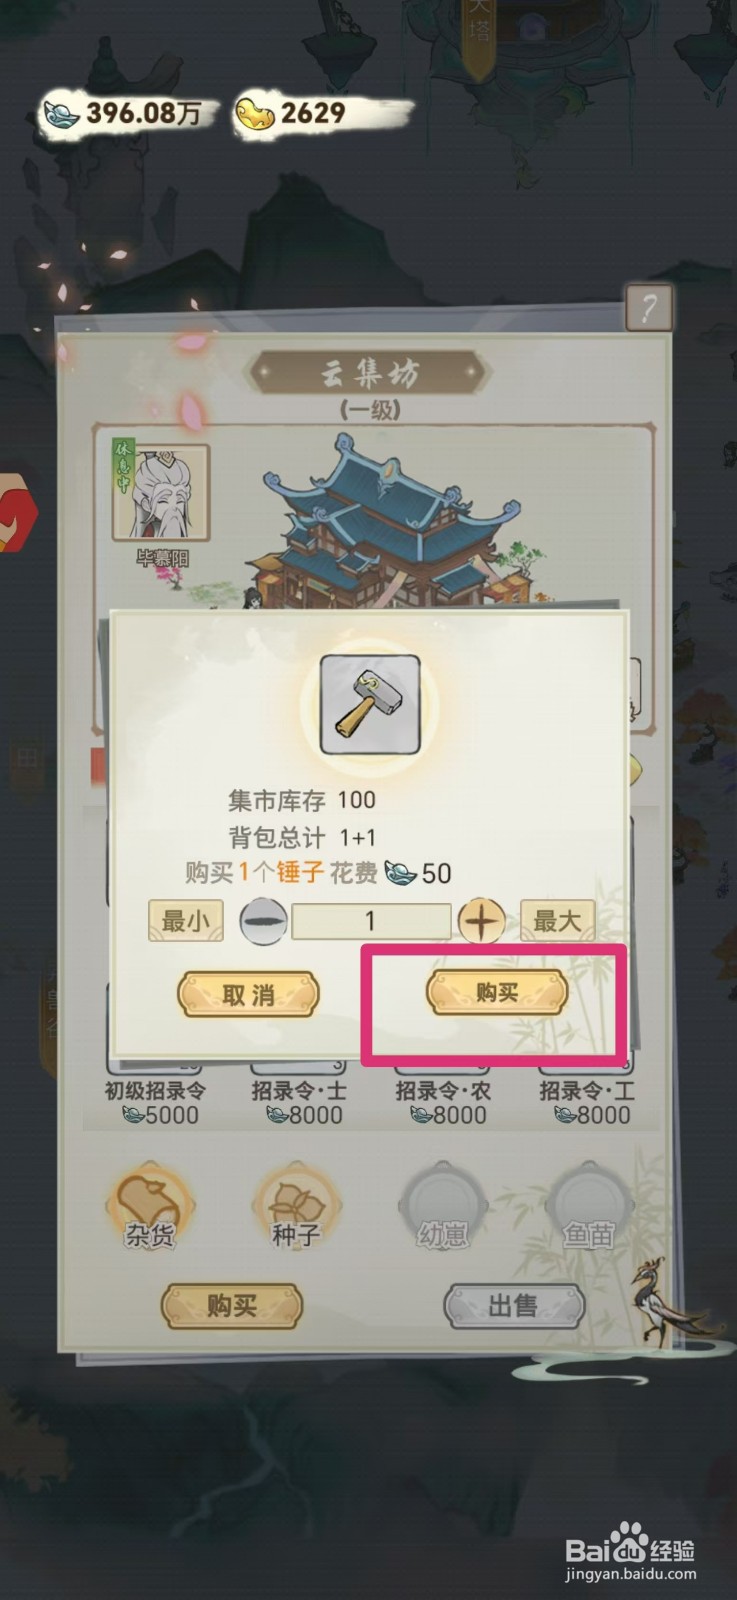Switch to bottom 购买 buy tab
This screenshot has height=1600, width=737.
[232, 1305]
